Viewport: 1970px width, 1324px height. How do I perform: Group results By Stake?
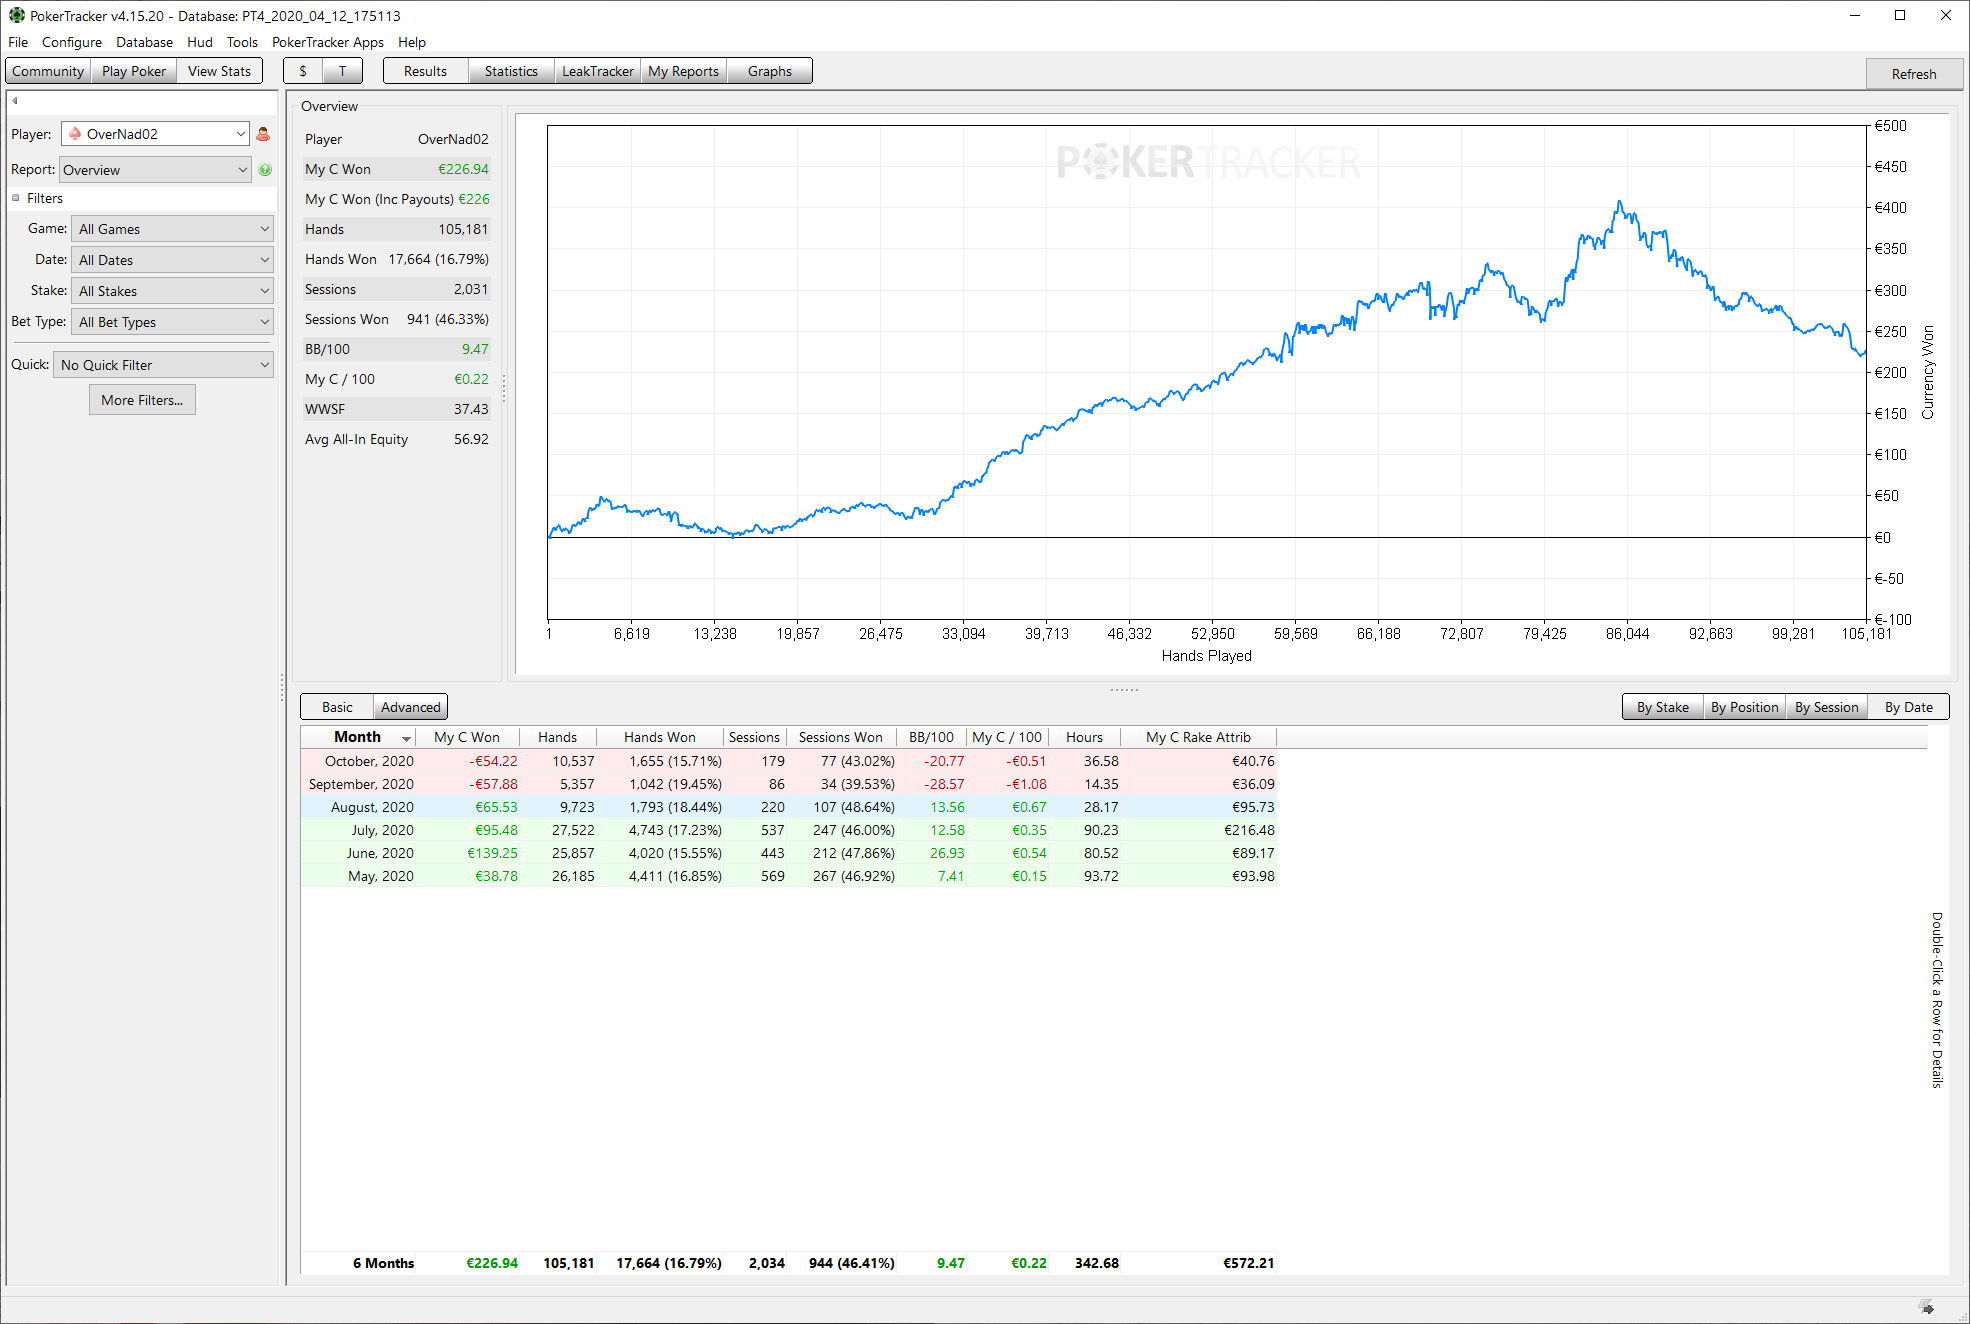point(1662,707)
